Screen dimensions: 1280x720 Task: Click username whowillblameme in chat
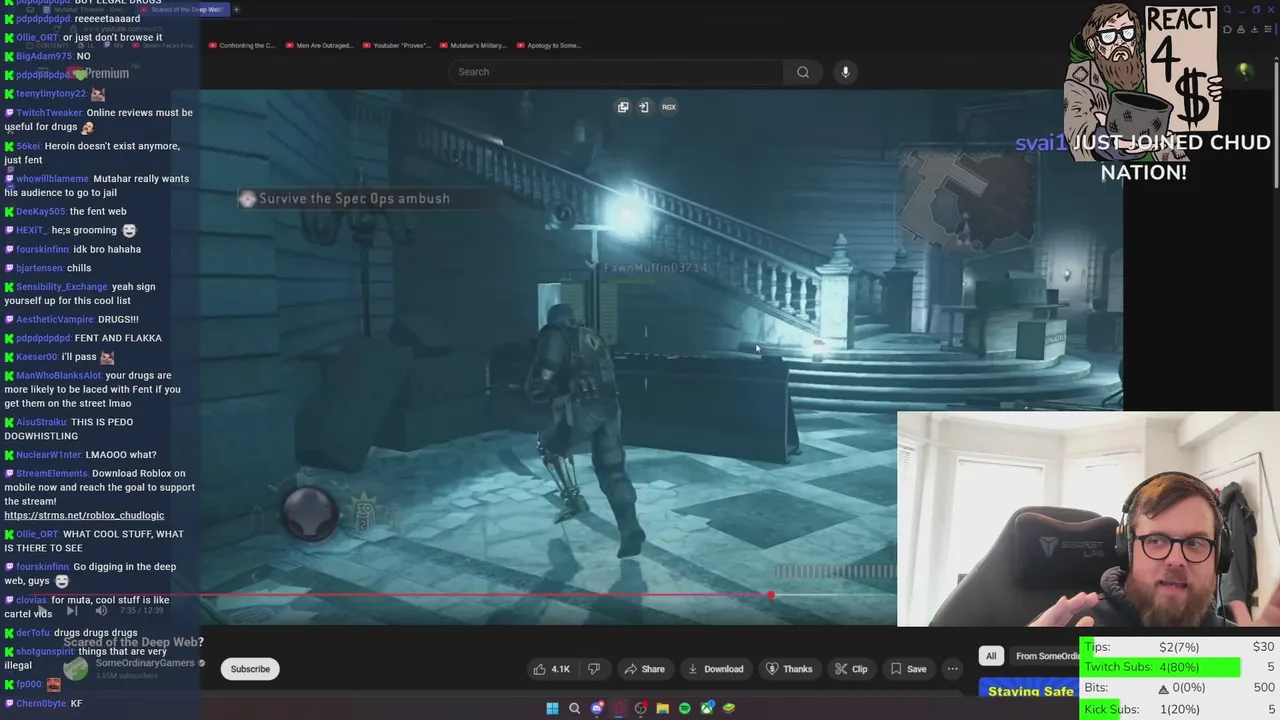(52, 179)
